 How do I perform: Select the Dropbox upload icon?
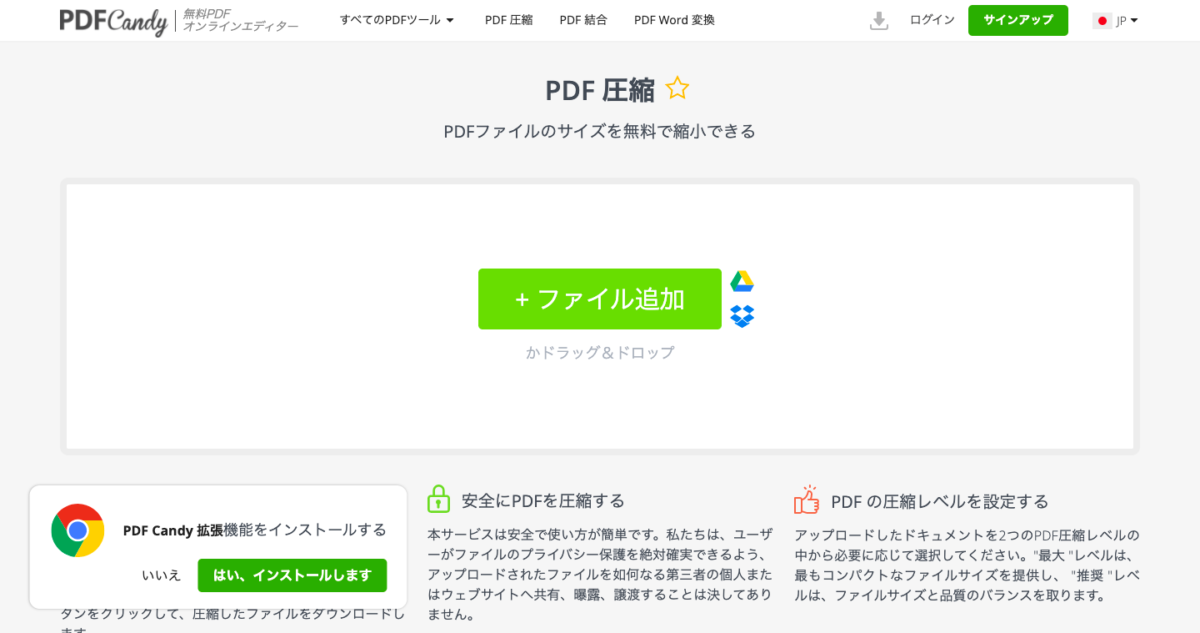coord(742,316)
